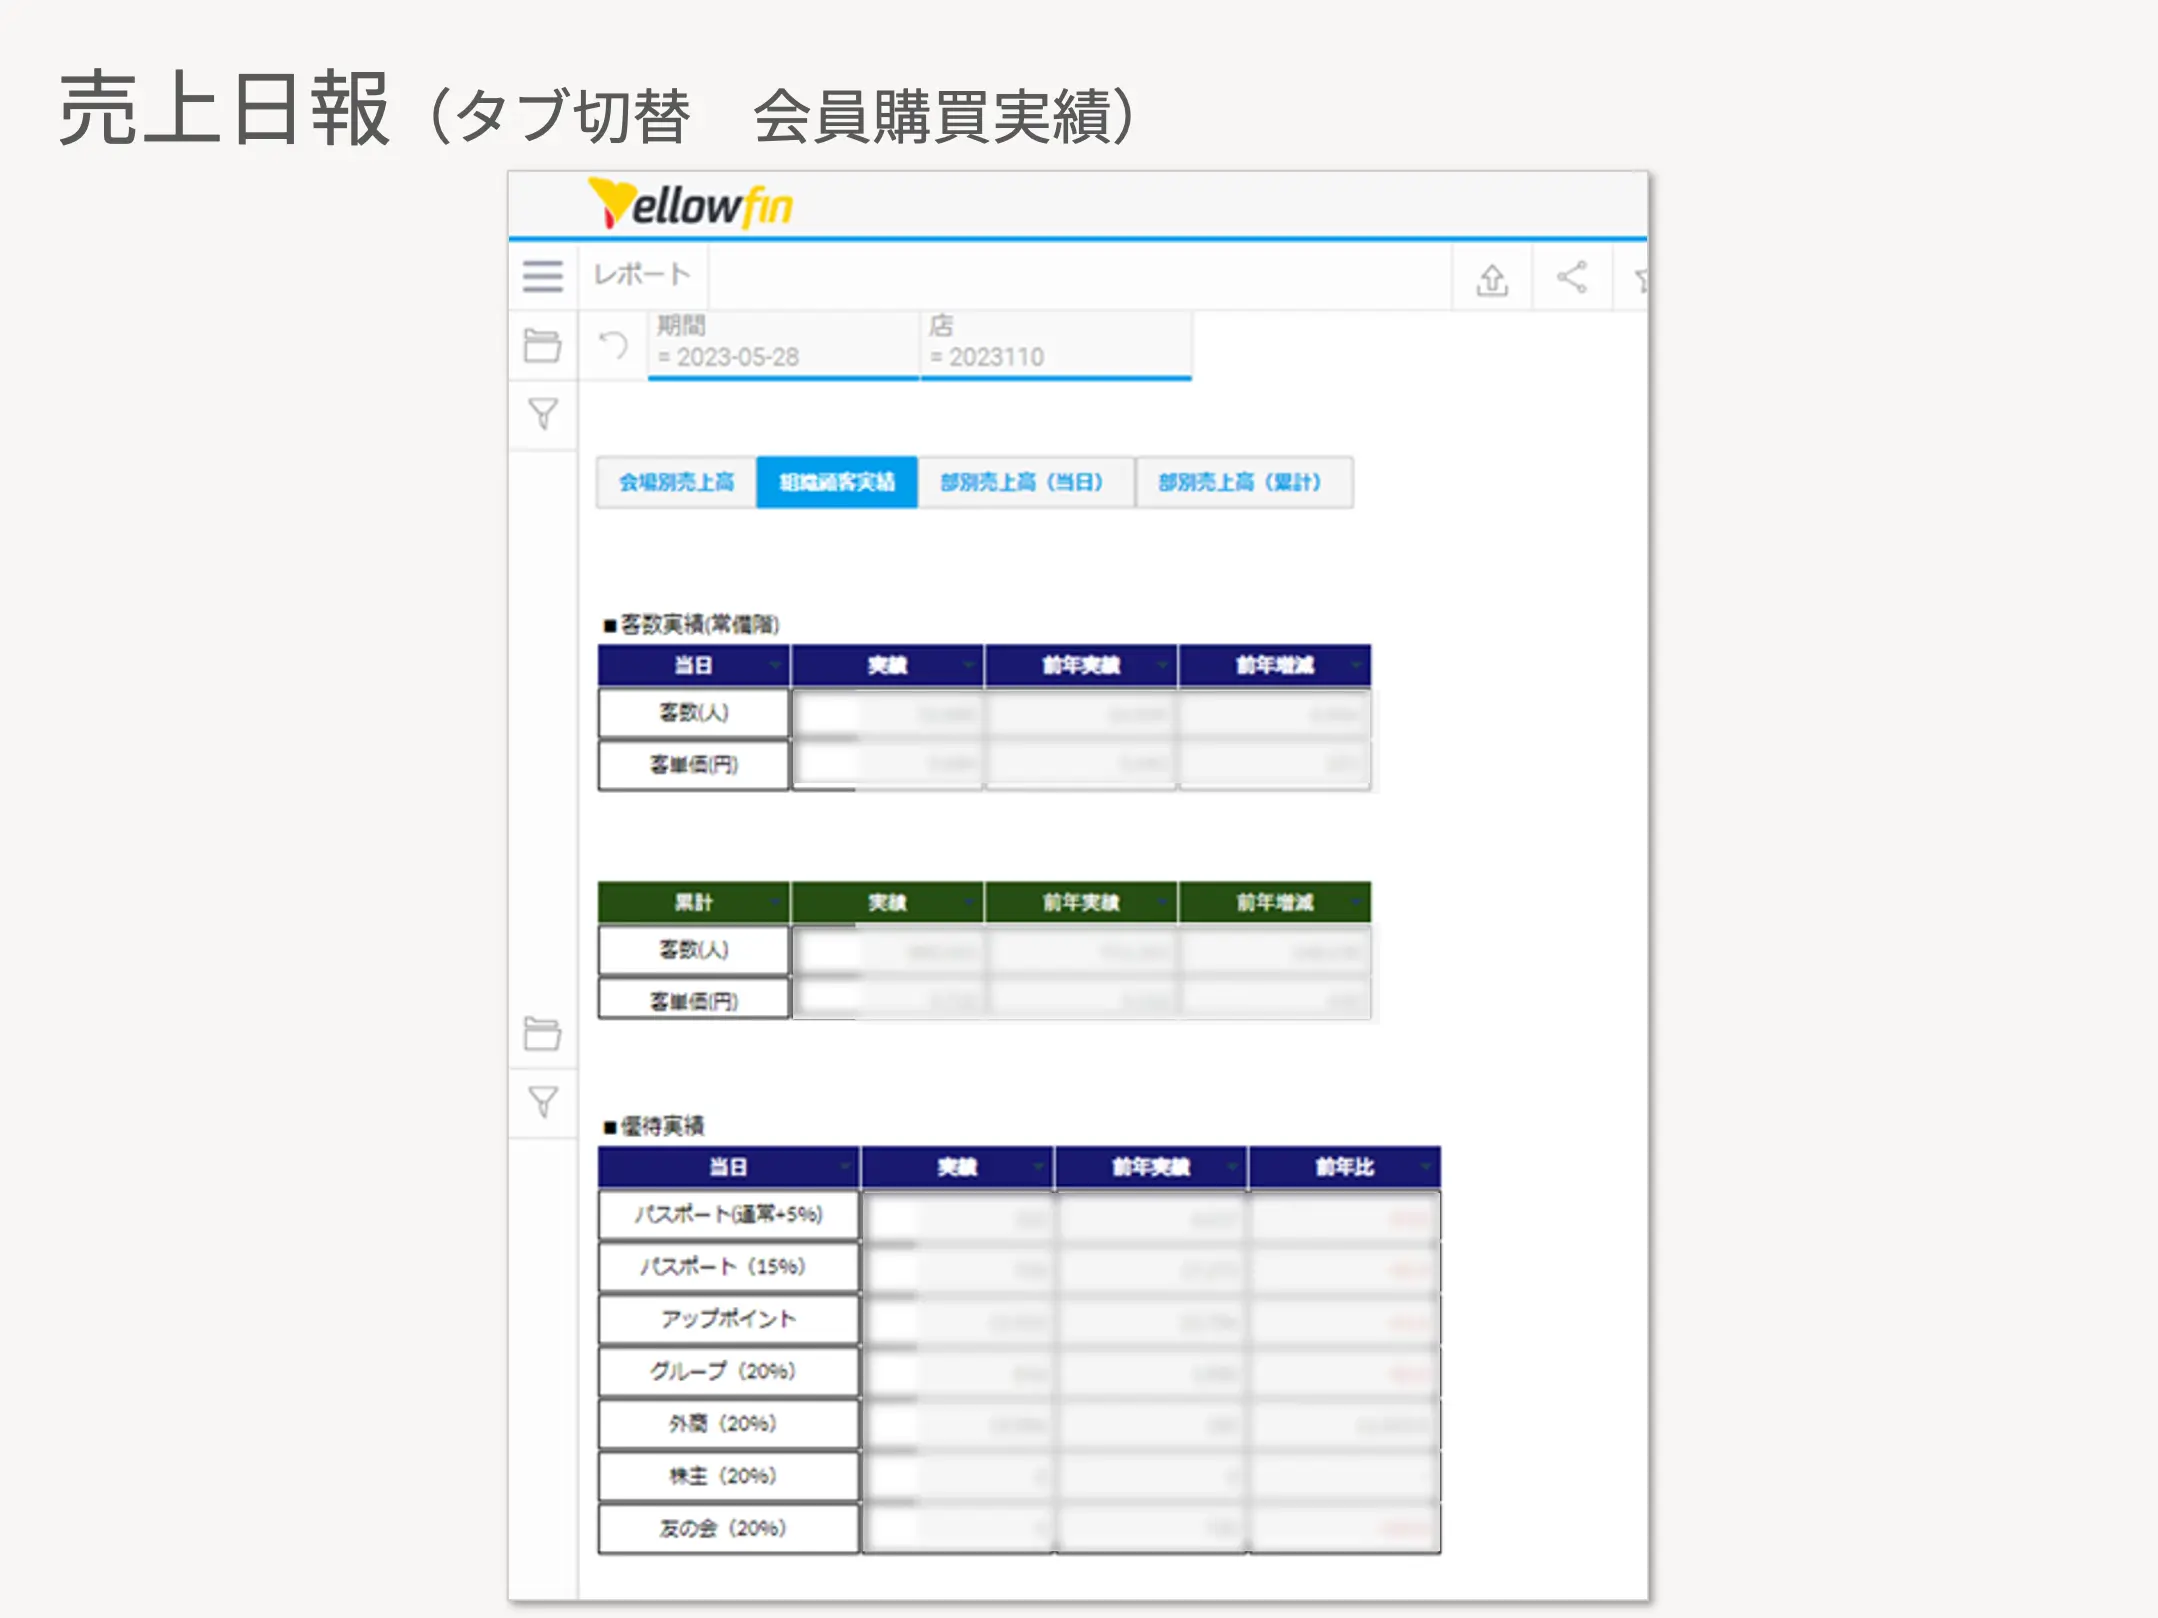Screen dimensions: 2158x1618
Task: Switch to the 部別売上高（当日） tab
Action: [x=1022, y=482]
